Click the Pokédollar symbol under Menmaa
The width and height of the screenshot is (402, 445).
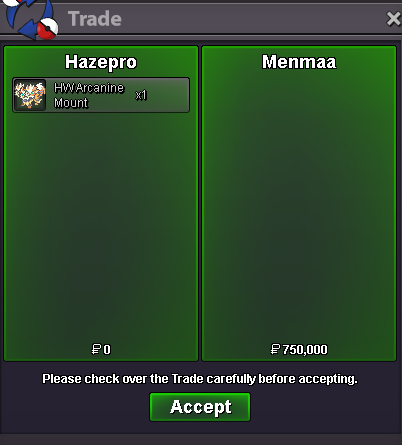pyautogui.click(x=275, y=349)
